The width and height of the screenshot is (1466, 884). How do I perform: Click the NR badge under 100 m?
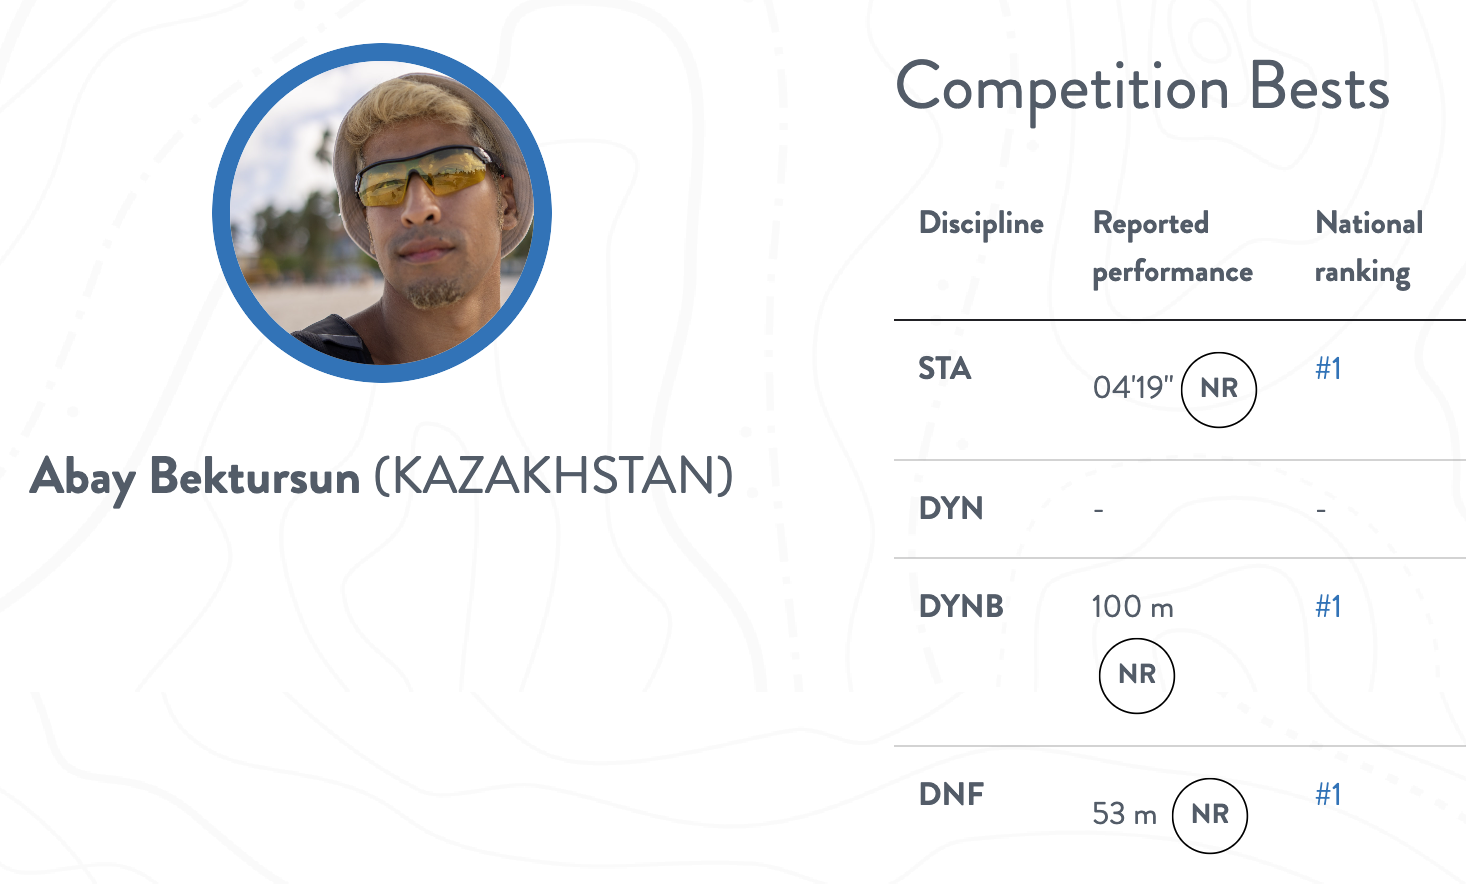1136,675
